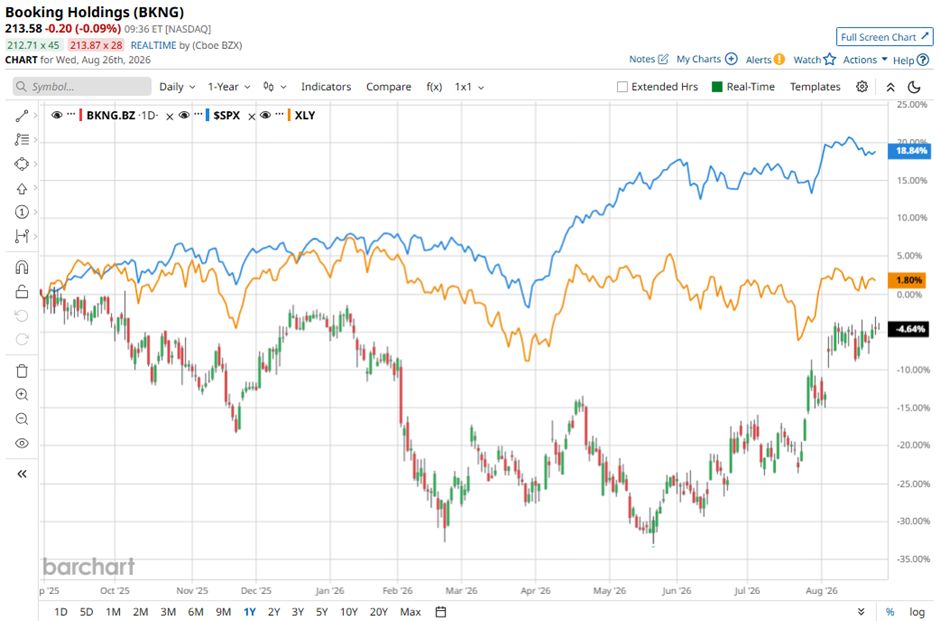Open the date range calendar picker

(x=441, y=611)
